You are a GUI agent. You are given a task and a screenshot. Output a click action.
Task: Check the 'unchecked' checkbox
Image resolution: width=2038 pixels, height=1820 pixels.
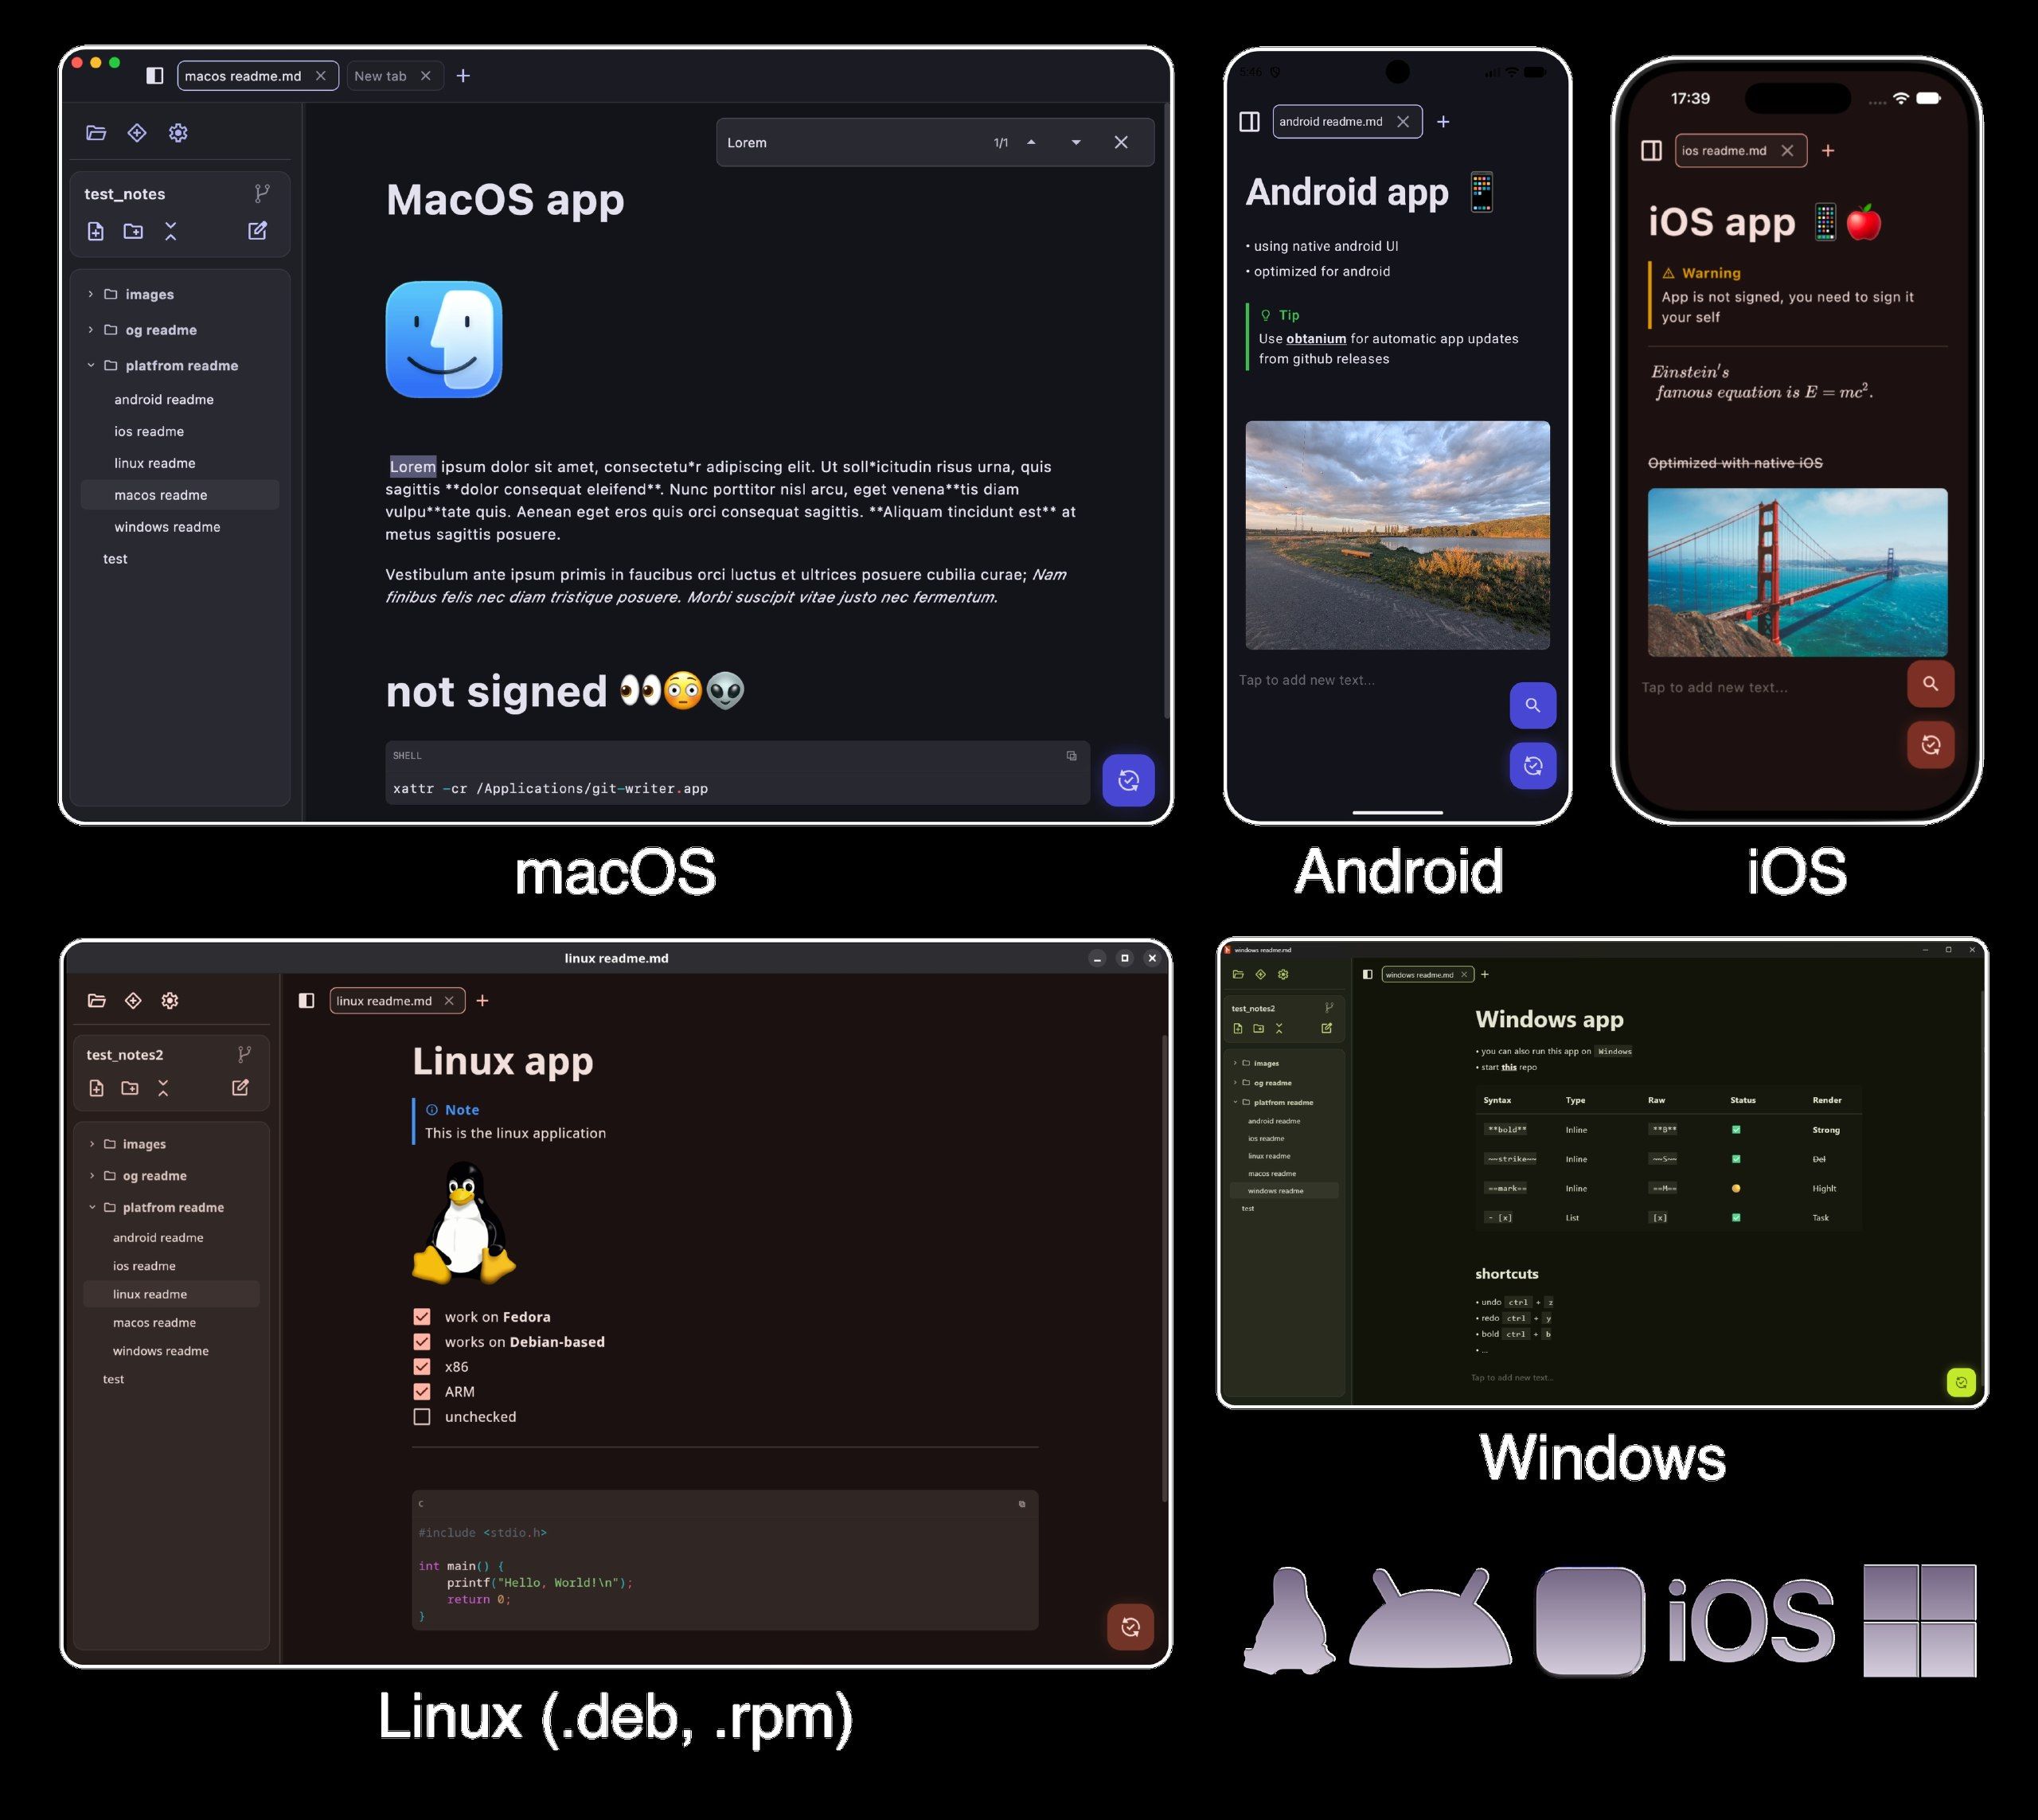pyautogui.click(x=422, y=1417)
